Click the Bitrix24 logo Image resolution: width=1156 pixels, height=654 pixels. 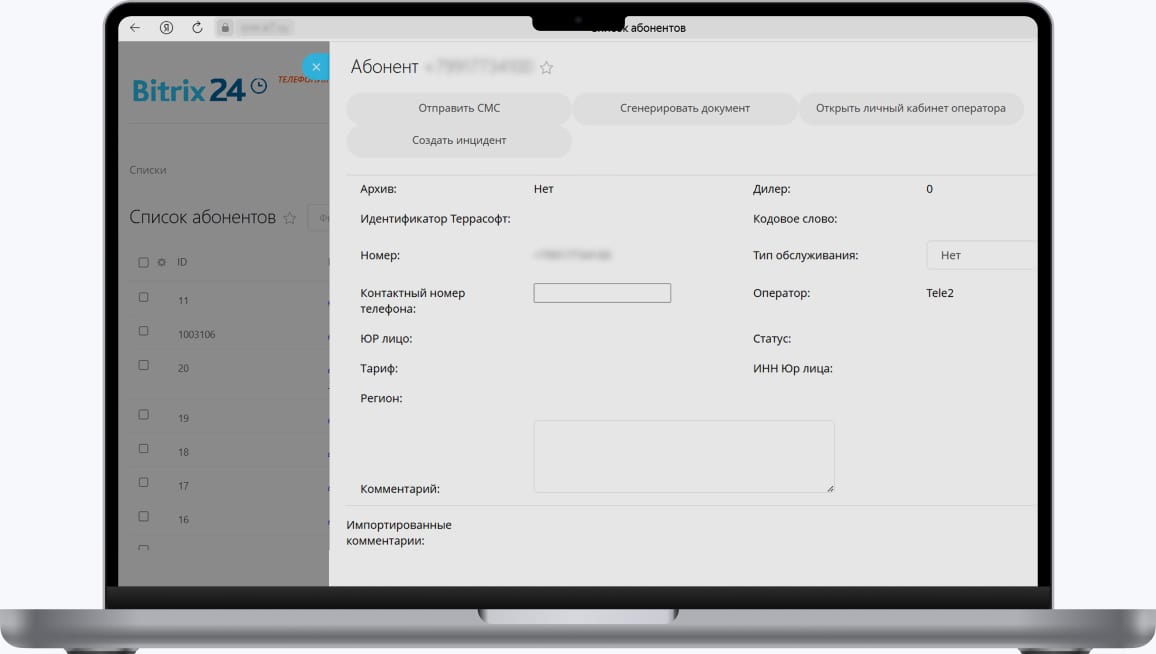pyautogui.click(x=199, y=90)
